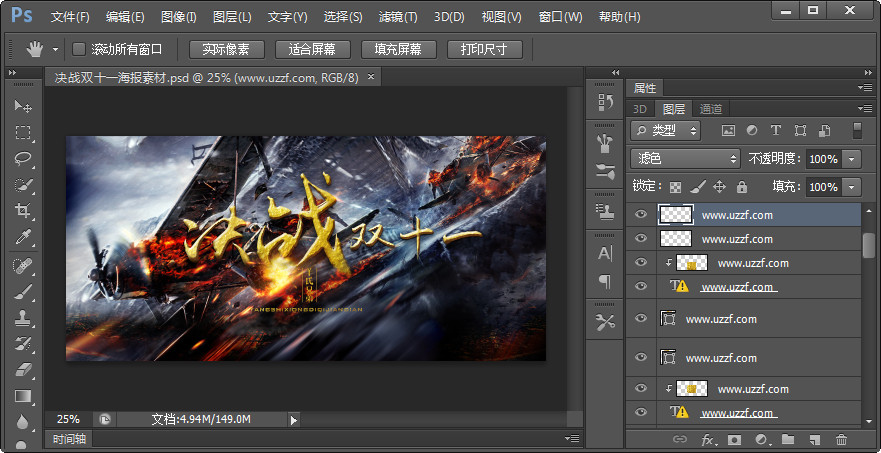Toggle lock position

(x=720, y=187)
